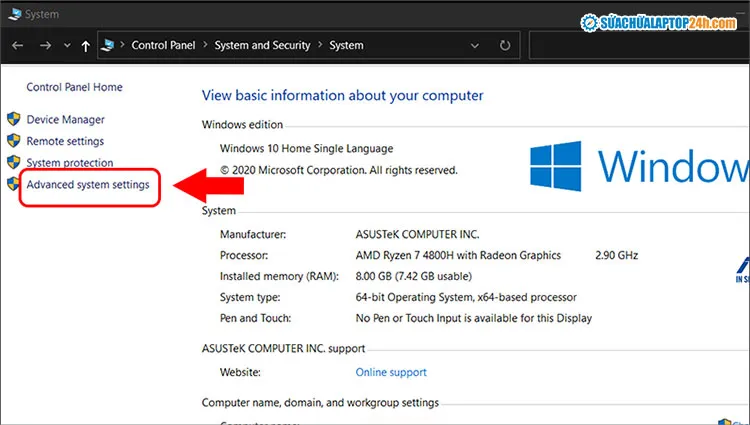This screenshot has width=750, height=425.
Task: Expand the address bar history dropdown
Action: pyautogui.click(x=477, y=45)
